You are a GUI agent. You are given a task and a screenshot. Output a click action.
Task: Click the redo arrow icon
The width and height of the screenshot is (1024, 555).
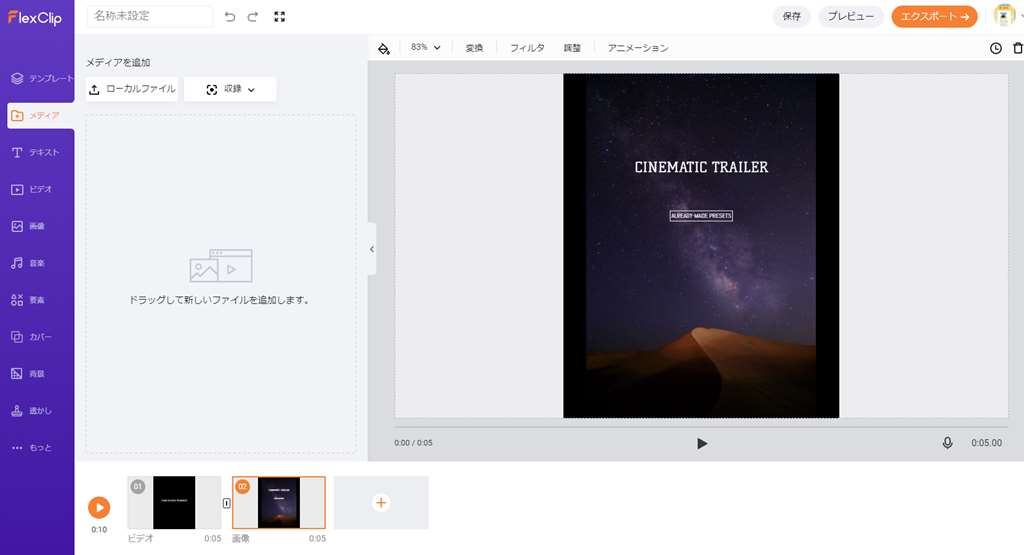[253, 17]
